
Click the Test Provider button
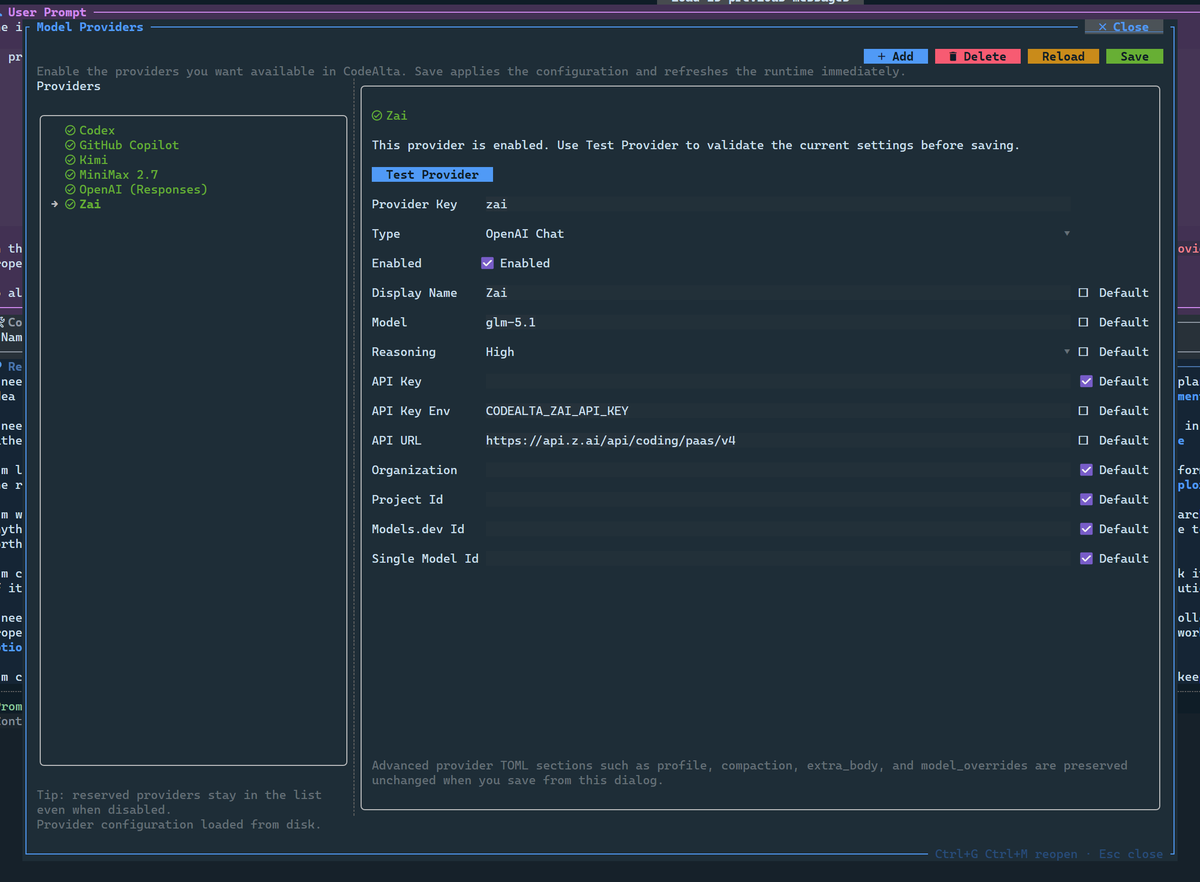432,174
